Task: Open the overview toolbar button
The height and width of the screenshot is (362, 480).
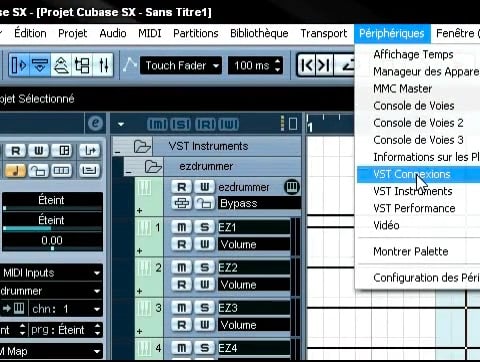Action: click(61, 65)
